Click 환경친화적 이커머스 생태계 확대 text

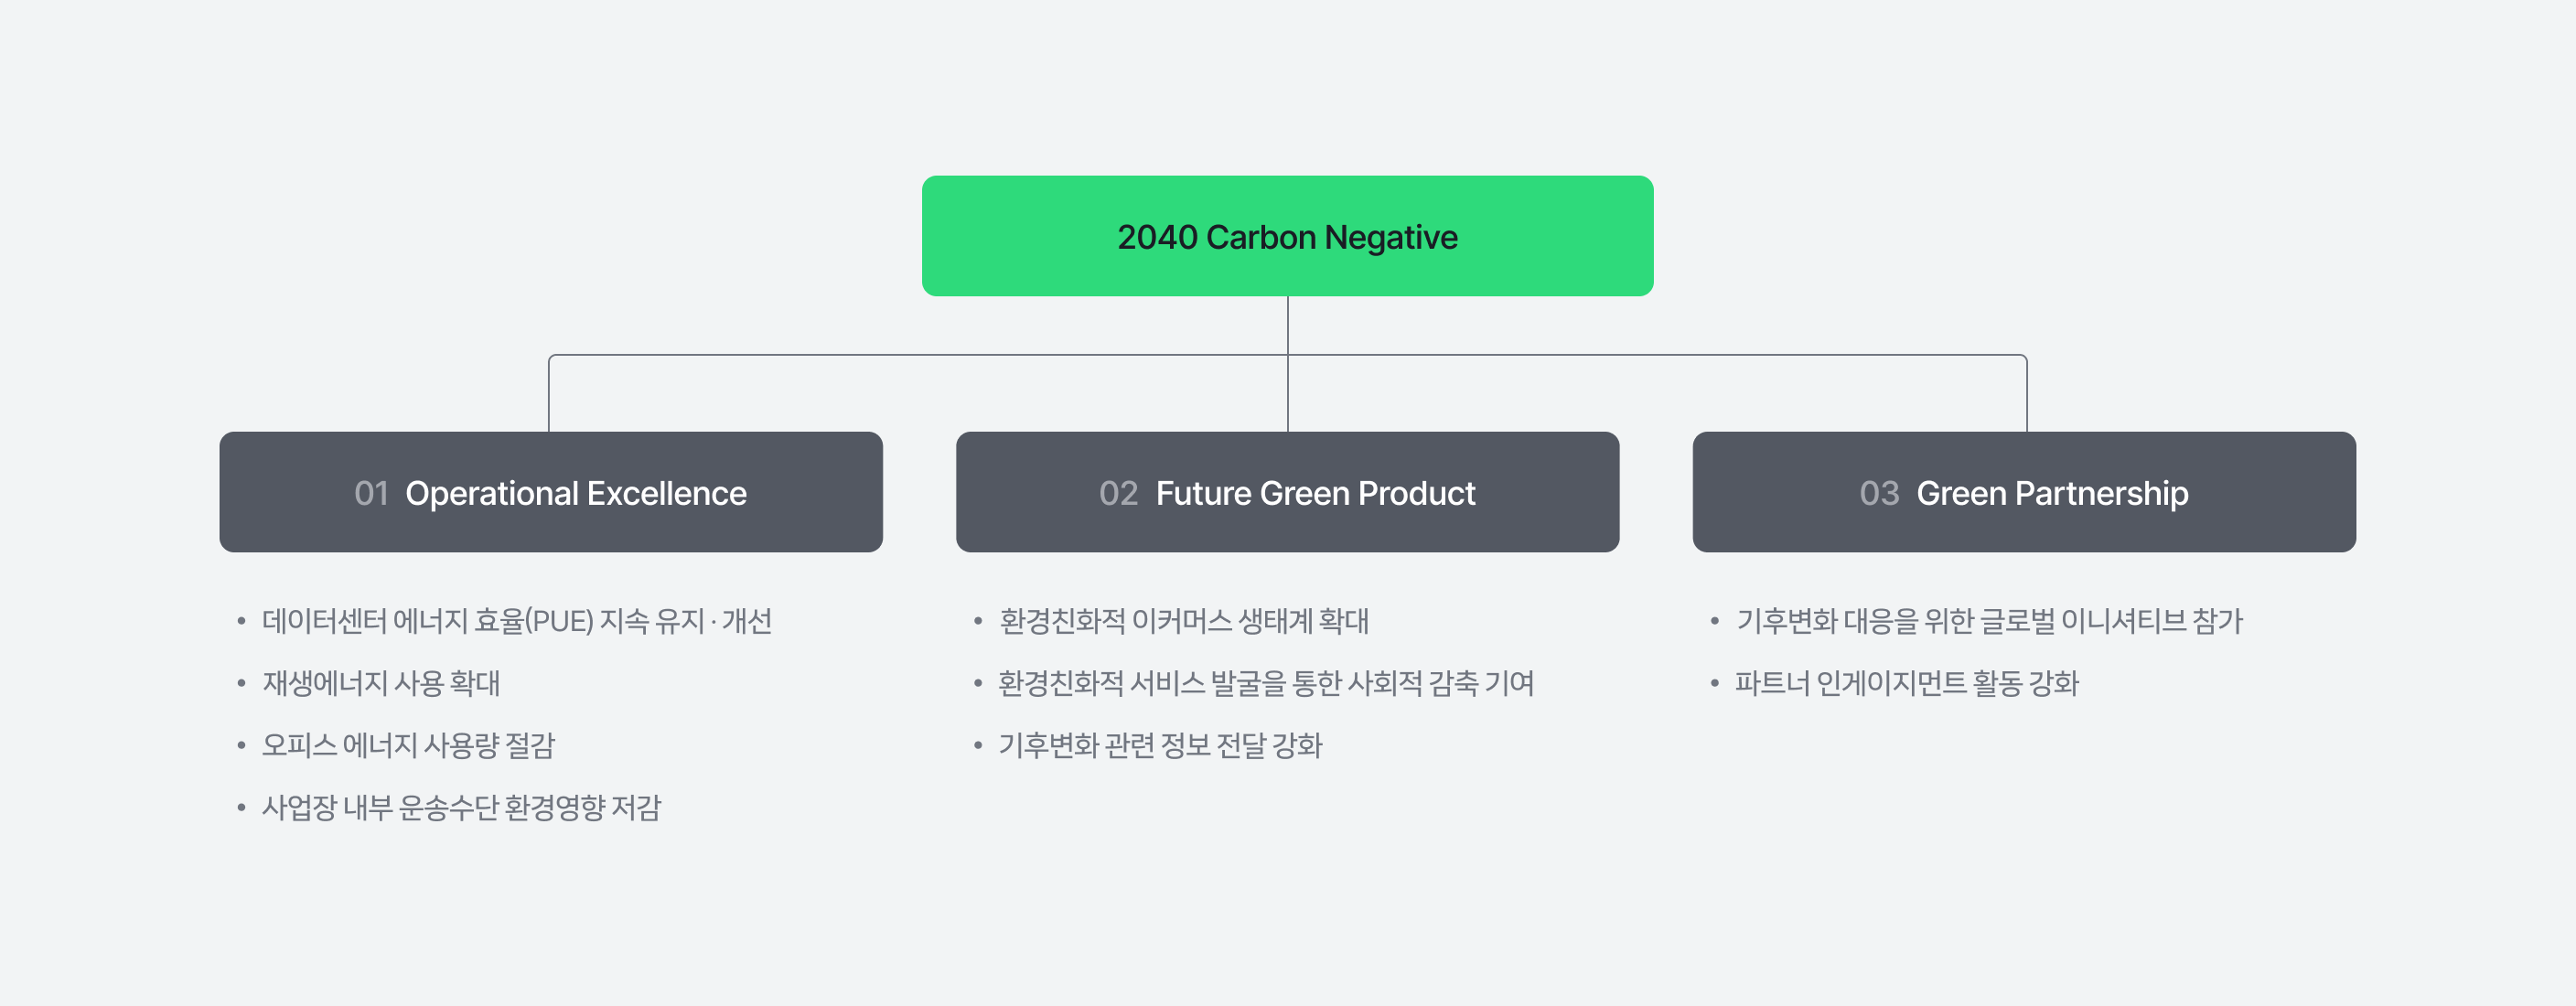pos(1184,622)
